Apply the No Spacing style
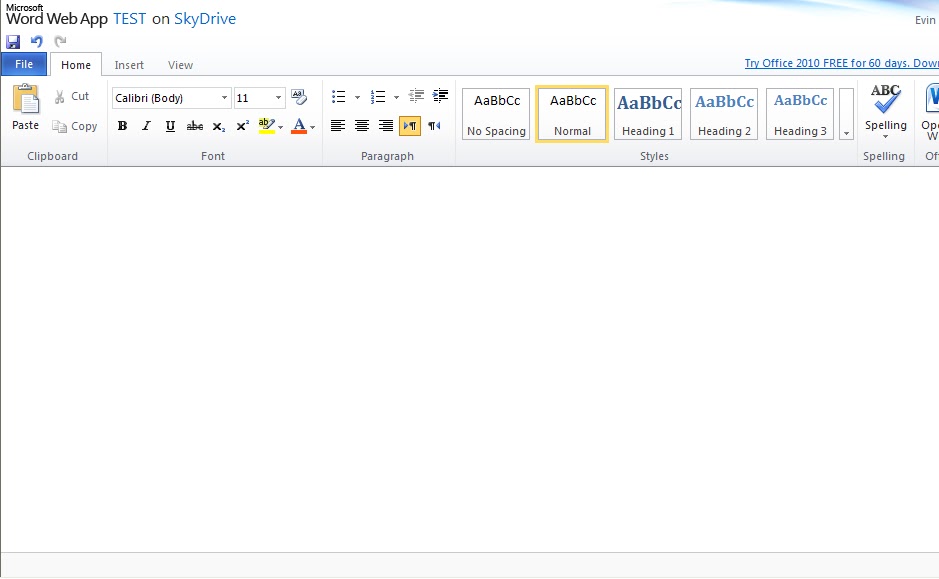 tap(496, 114)
